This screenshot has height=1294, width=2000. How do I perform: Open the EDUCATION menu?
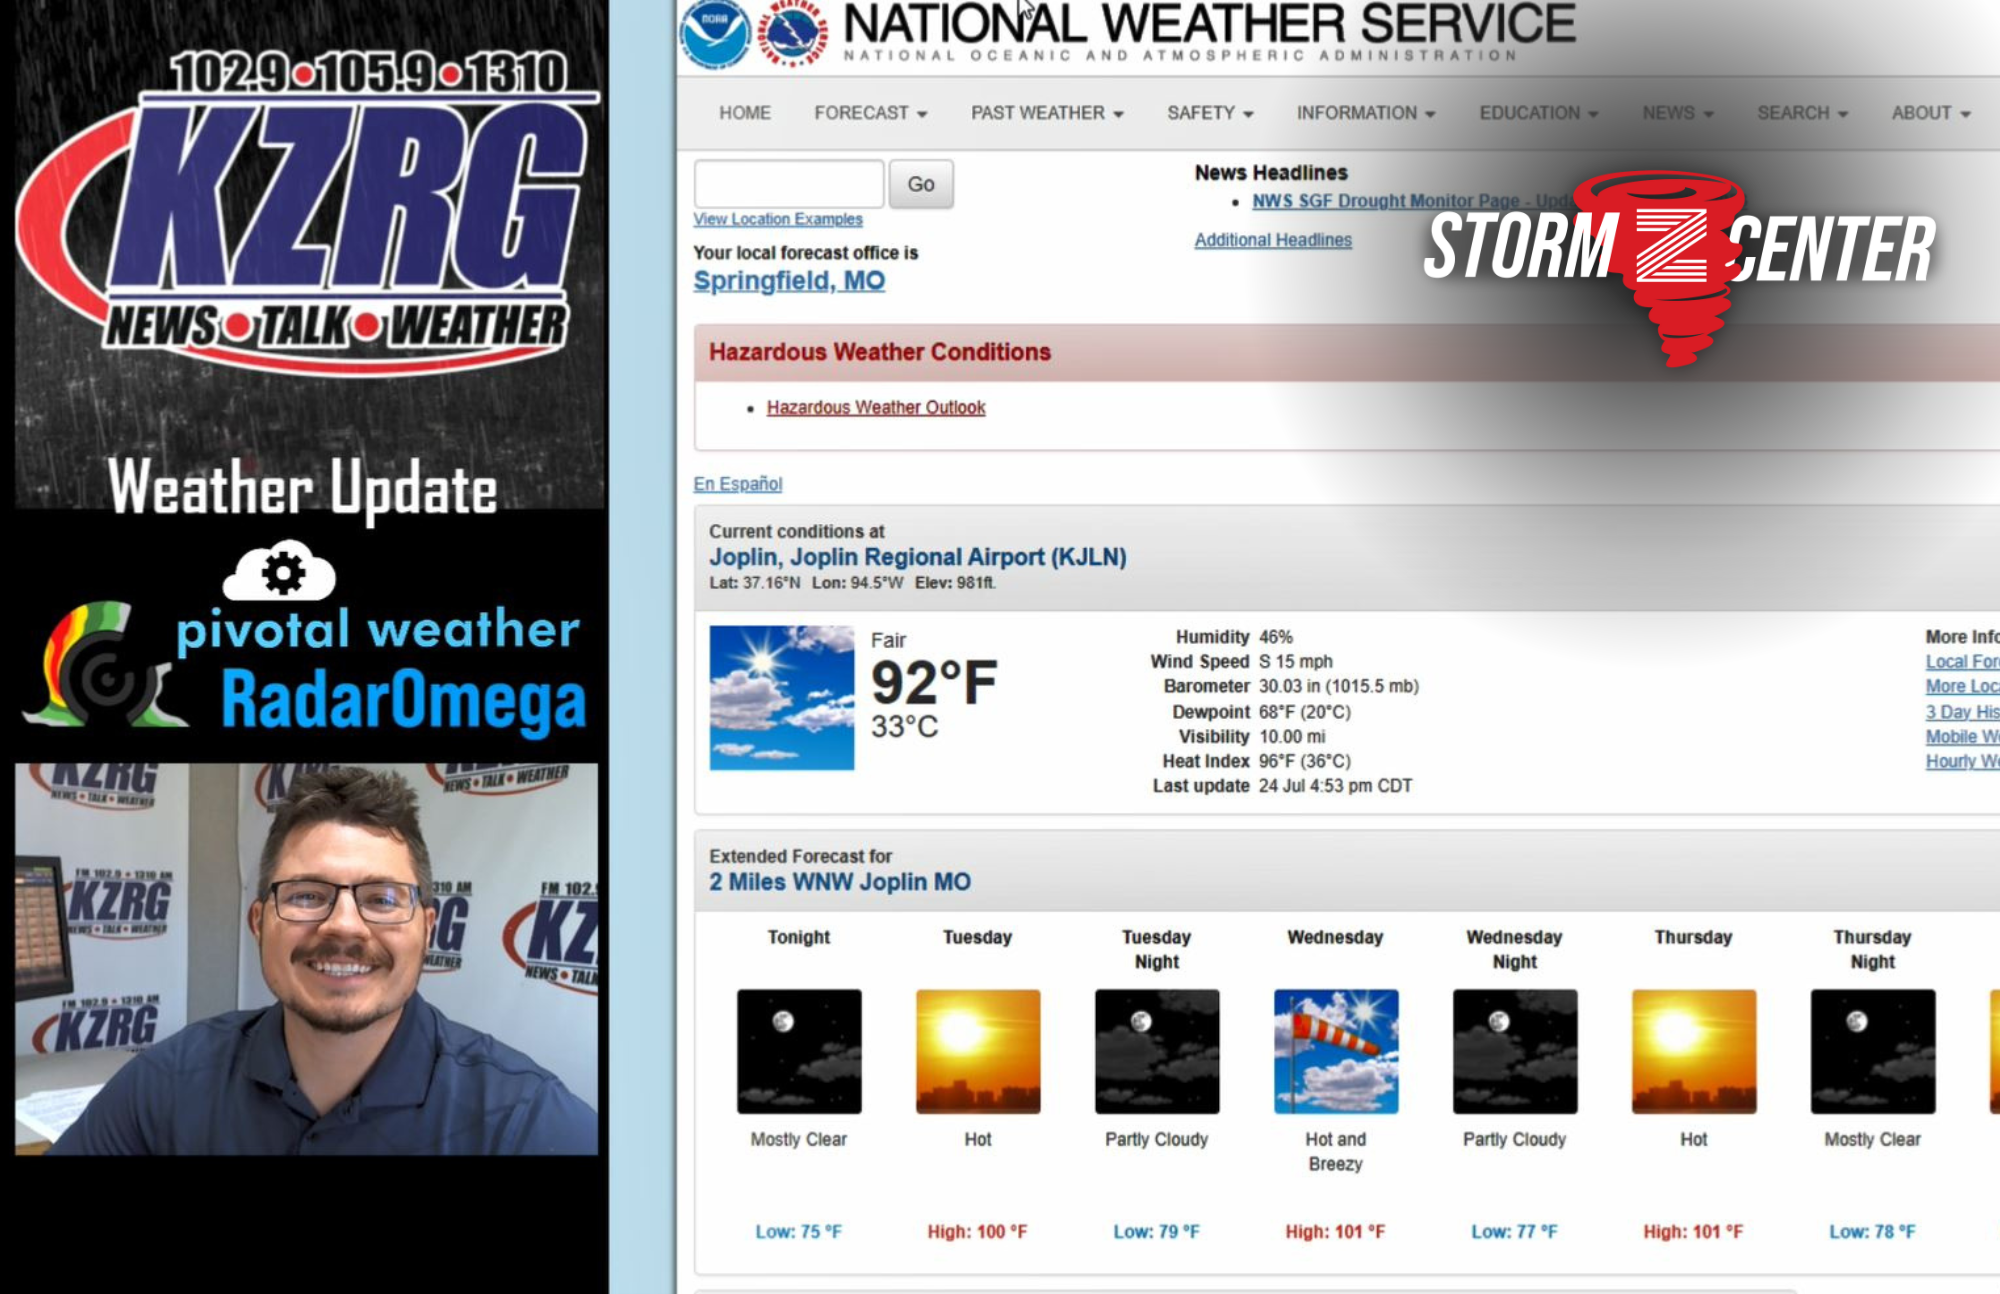[1538, 113]
